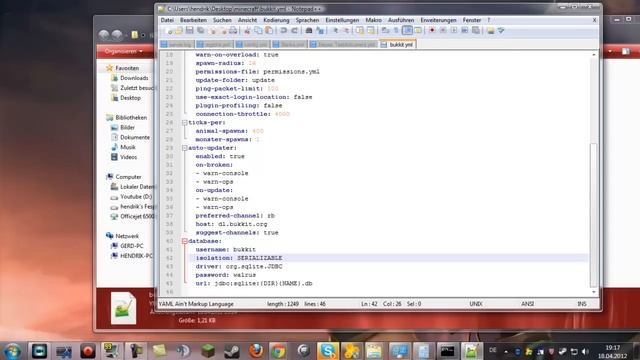Screen dimensions: 640x360
Task: Open the Kodierung menu
Action: tap(276, 20)
